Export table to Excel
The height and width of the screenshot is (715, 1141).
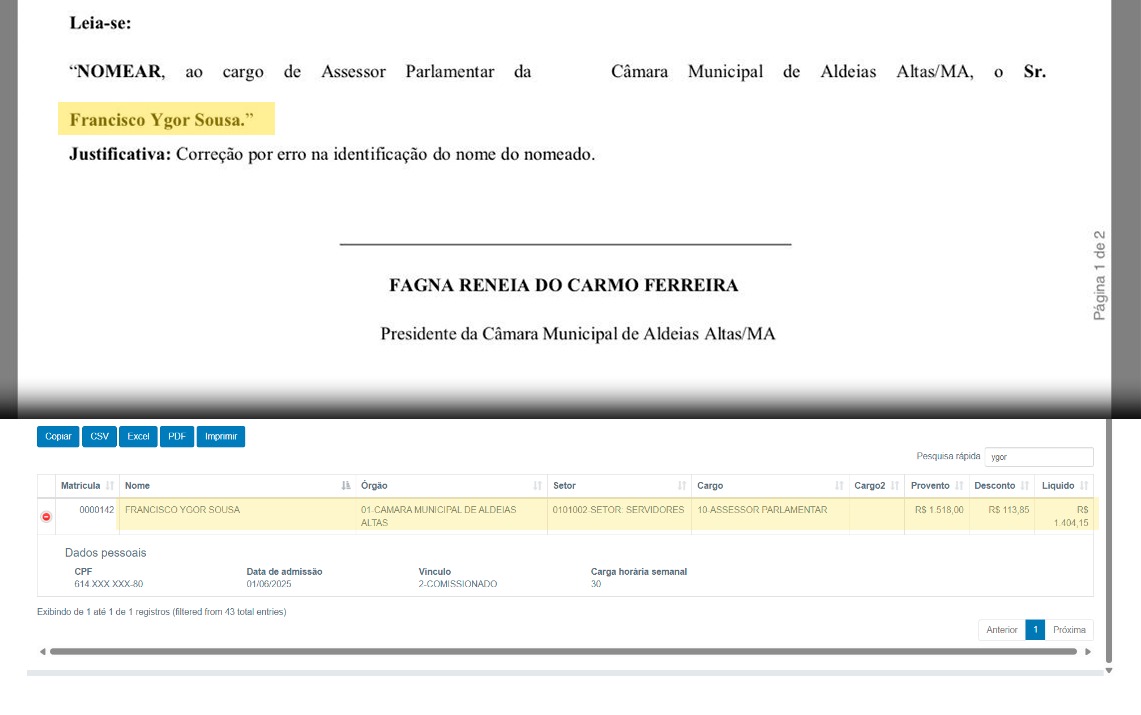pyautogui.click(x=138, y=437)
